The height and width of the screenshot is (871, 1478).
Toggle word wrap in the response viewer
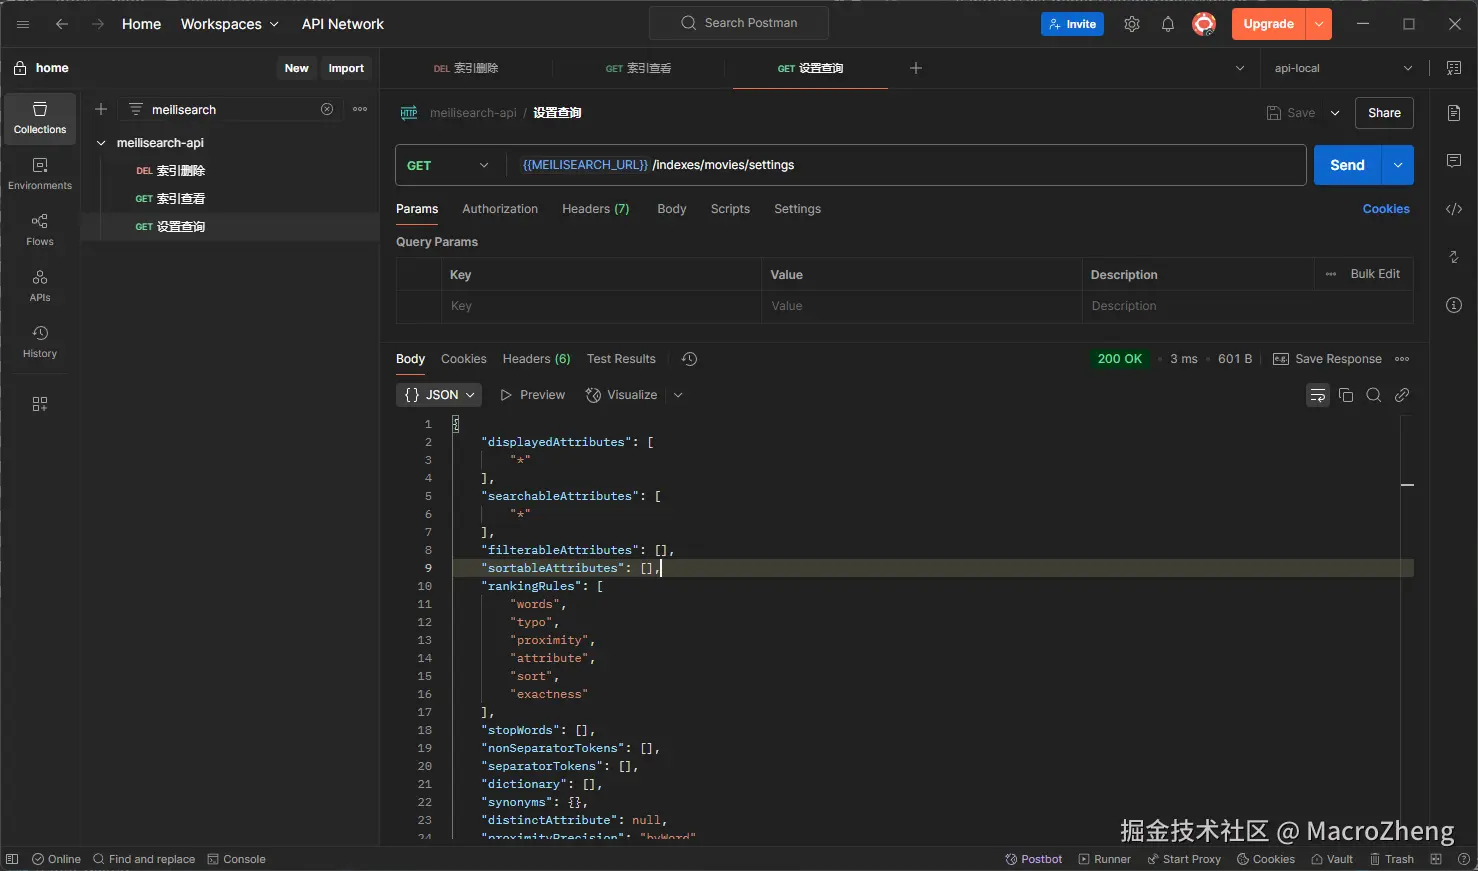click(1318, 395)
